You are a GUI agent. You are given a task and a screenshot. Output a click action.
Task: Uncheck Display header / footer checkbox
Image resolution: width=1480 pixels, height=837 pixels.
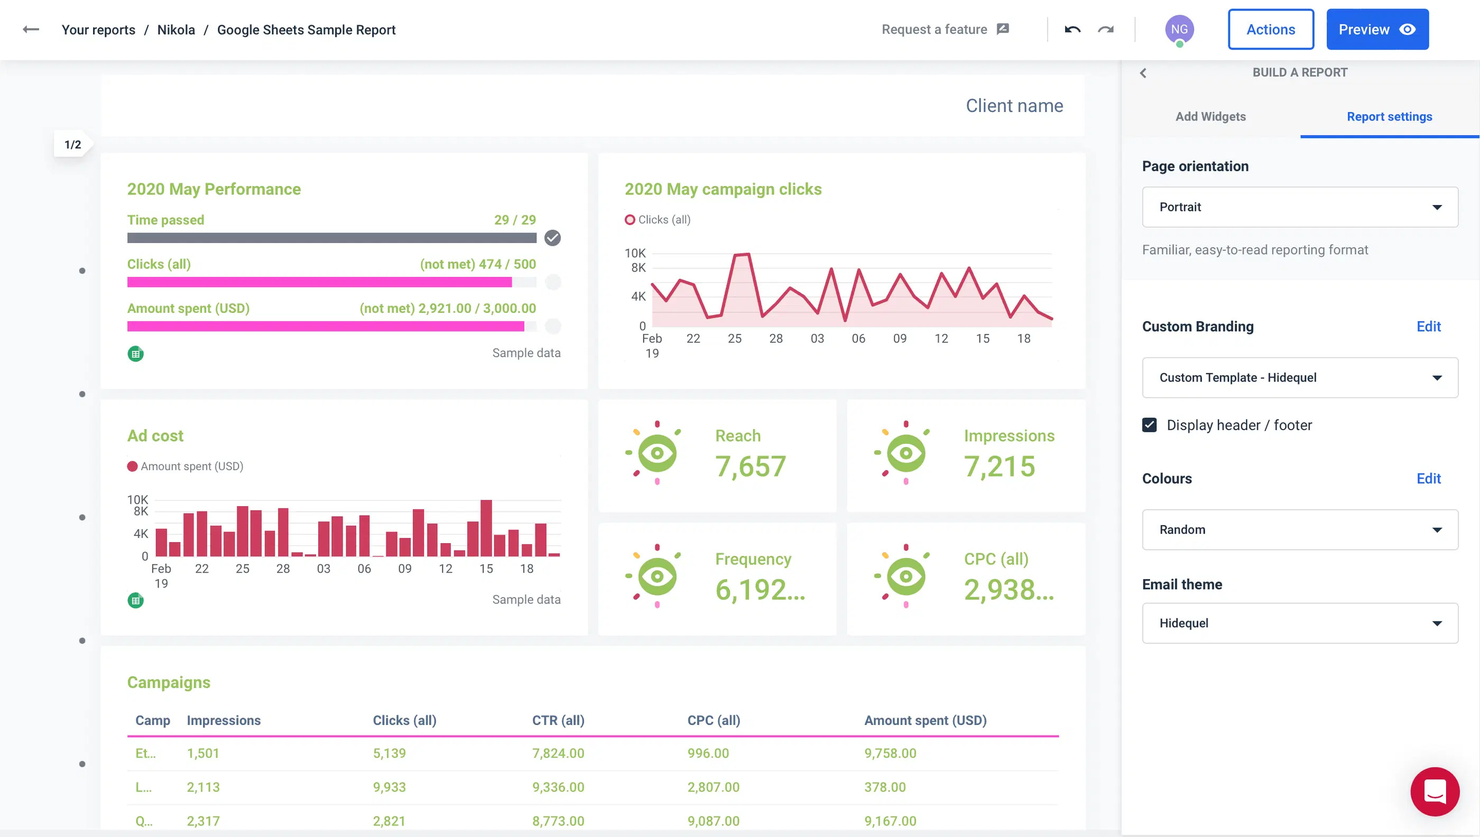pyautogui.click(x=1150, y=425)
